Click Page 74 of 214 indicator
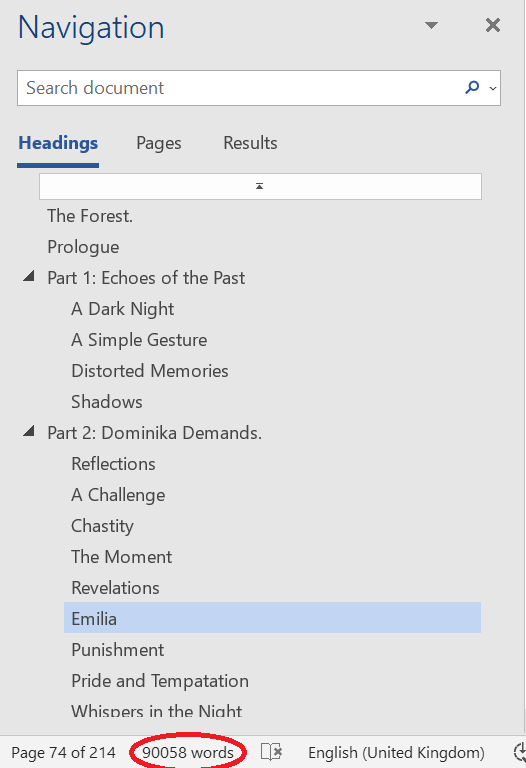The image size is (526, 768). (x=64, y=752)
